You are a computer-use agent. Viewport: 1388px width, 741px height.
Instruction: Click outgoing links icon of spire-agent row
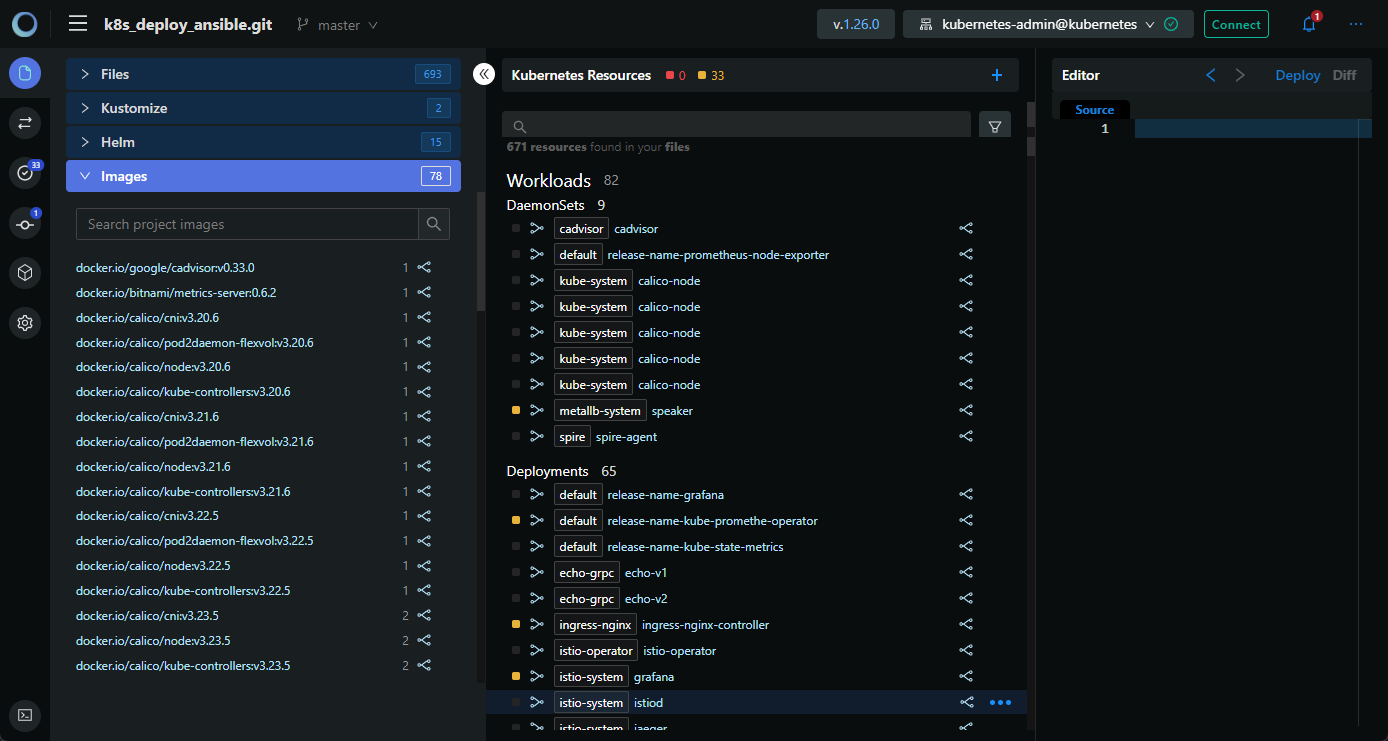pyautogui.click(x=966, y=437)
